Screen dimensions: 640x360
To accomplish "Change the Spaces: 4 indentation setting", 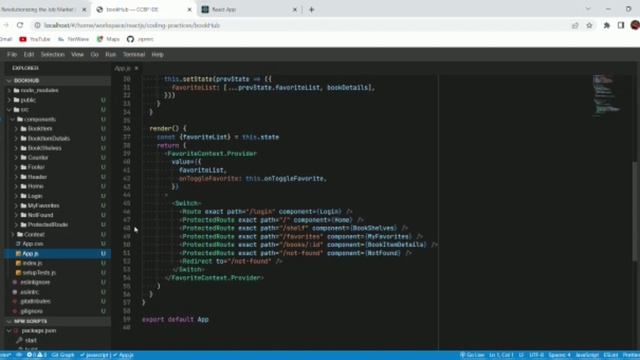I will (559, 355).
